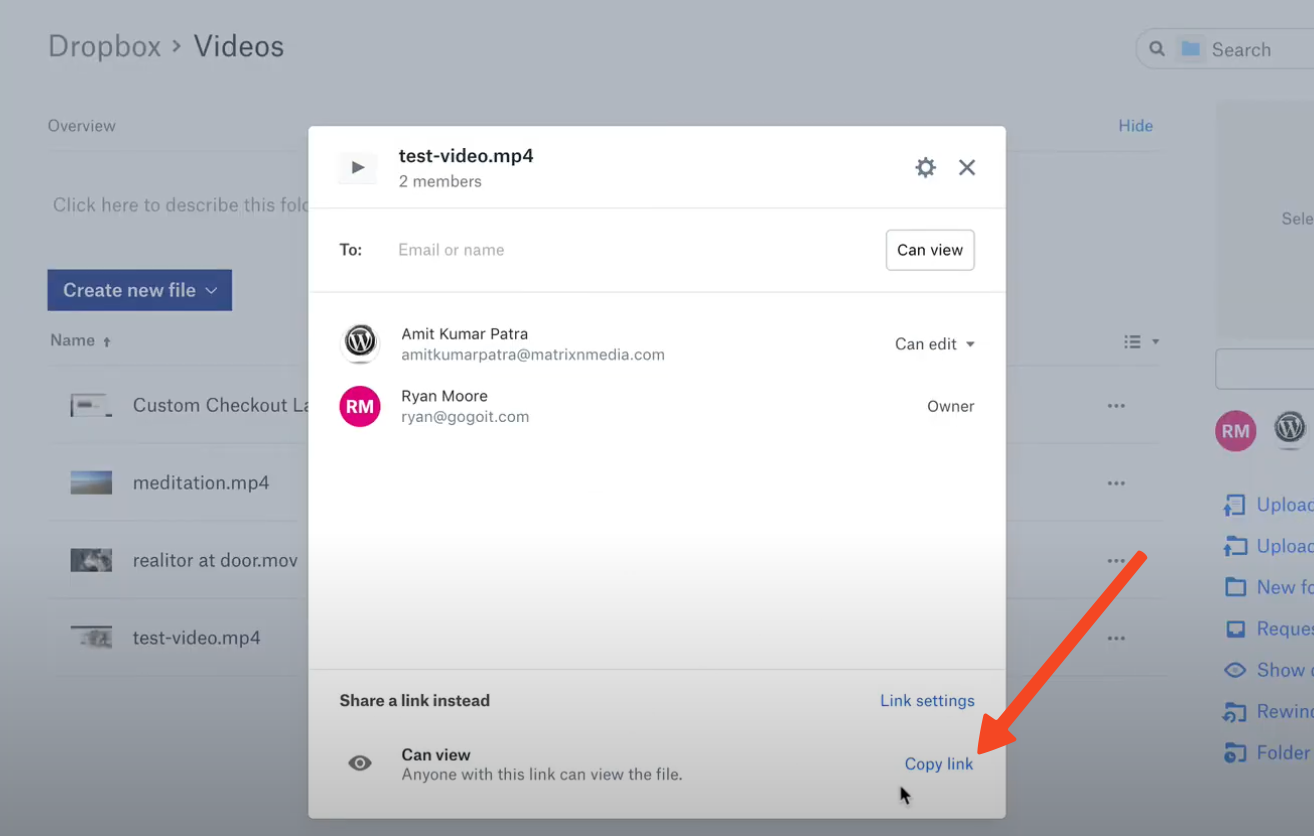Click the Videos breadcrumb
The image size is (1314, 836).
point(239,47)
